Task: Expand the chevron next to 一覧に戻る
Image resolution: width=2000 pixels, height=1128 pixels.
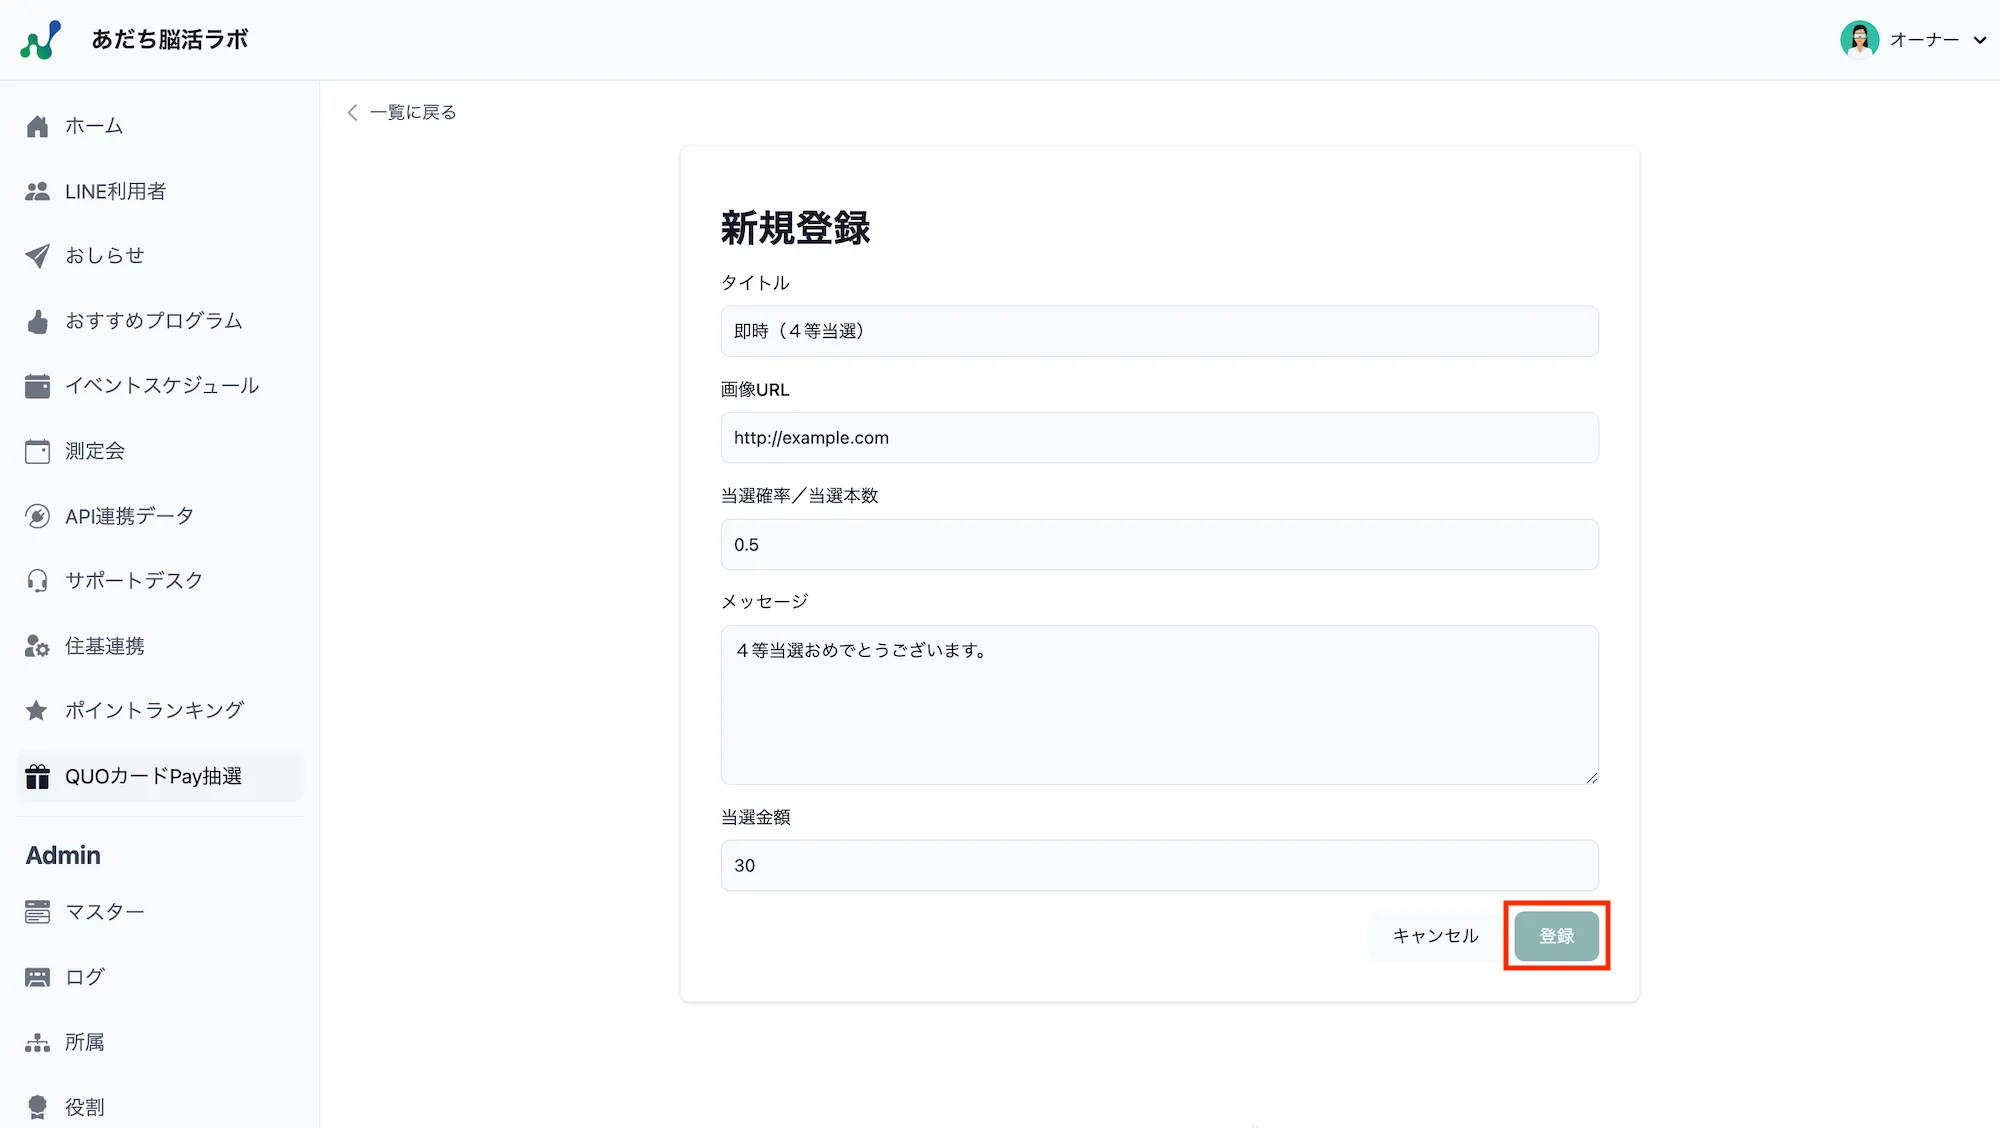Action: pyautogui.click(x=352, y=112)
